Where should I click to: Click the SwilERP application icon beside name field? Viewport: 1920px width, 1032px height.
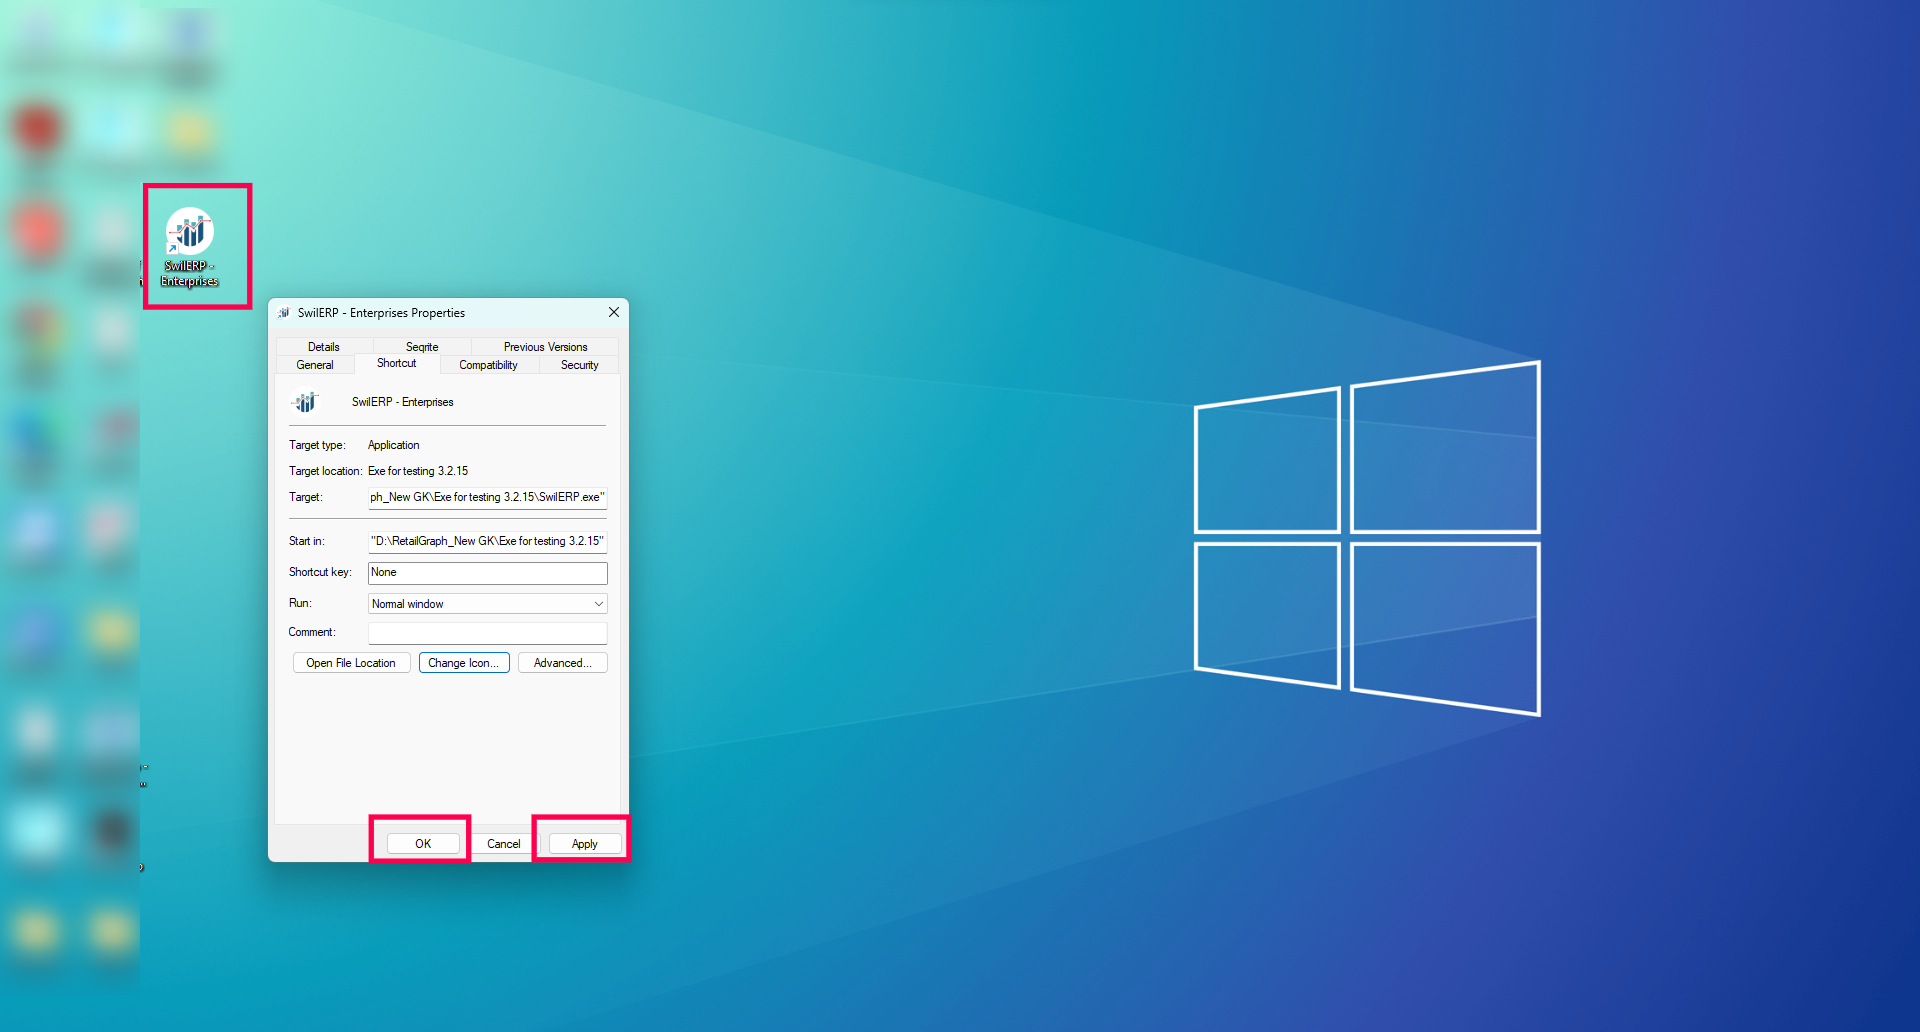point(305,402)
